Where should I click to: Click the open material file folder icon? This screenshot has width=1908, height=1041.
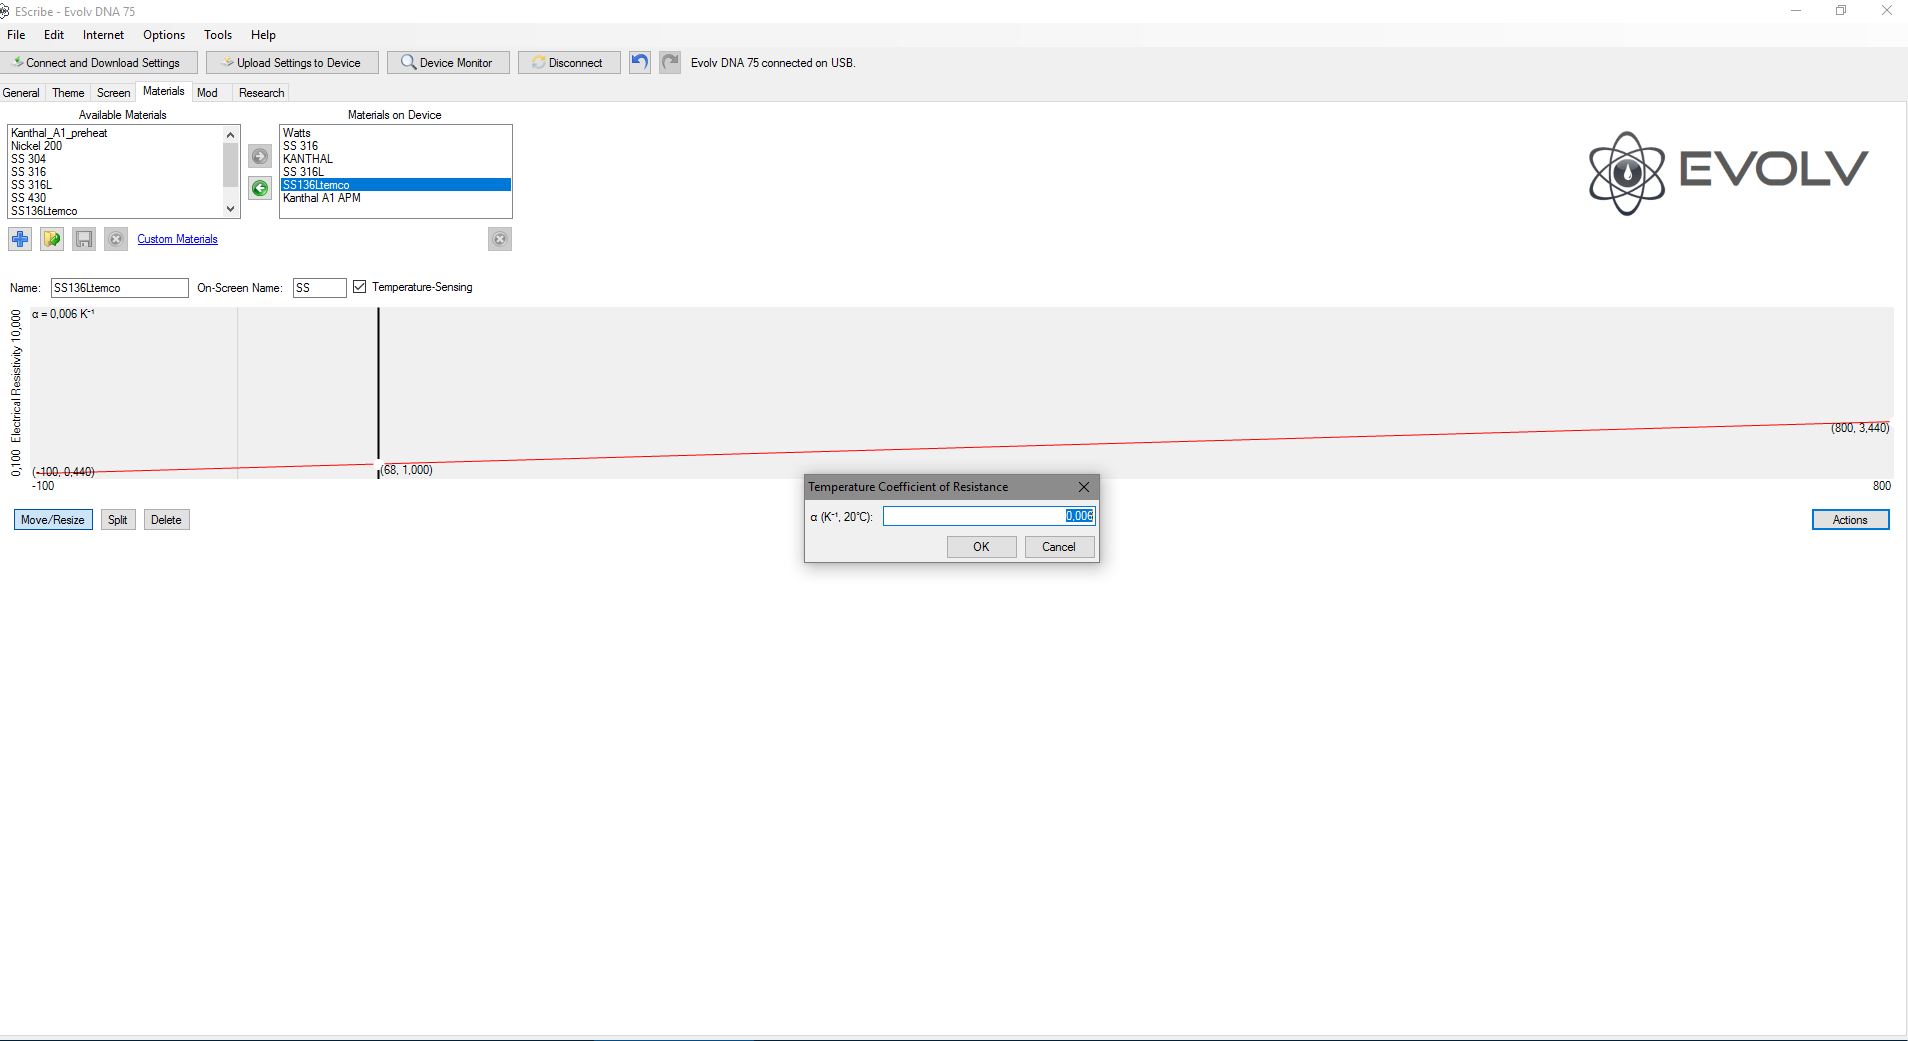click(x=52, y=239)
